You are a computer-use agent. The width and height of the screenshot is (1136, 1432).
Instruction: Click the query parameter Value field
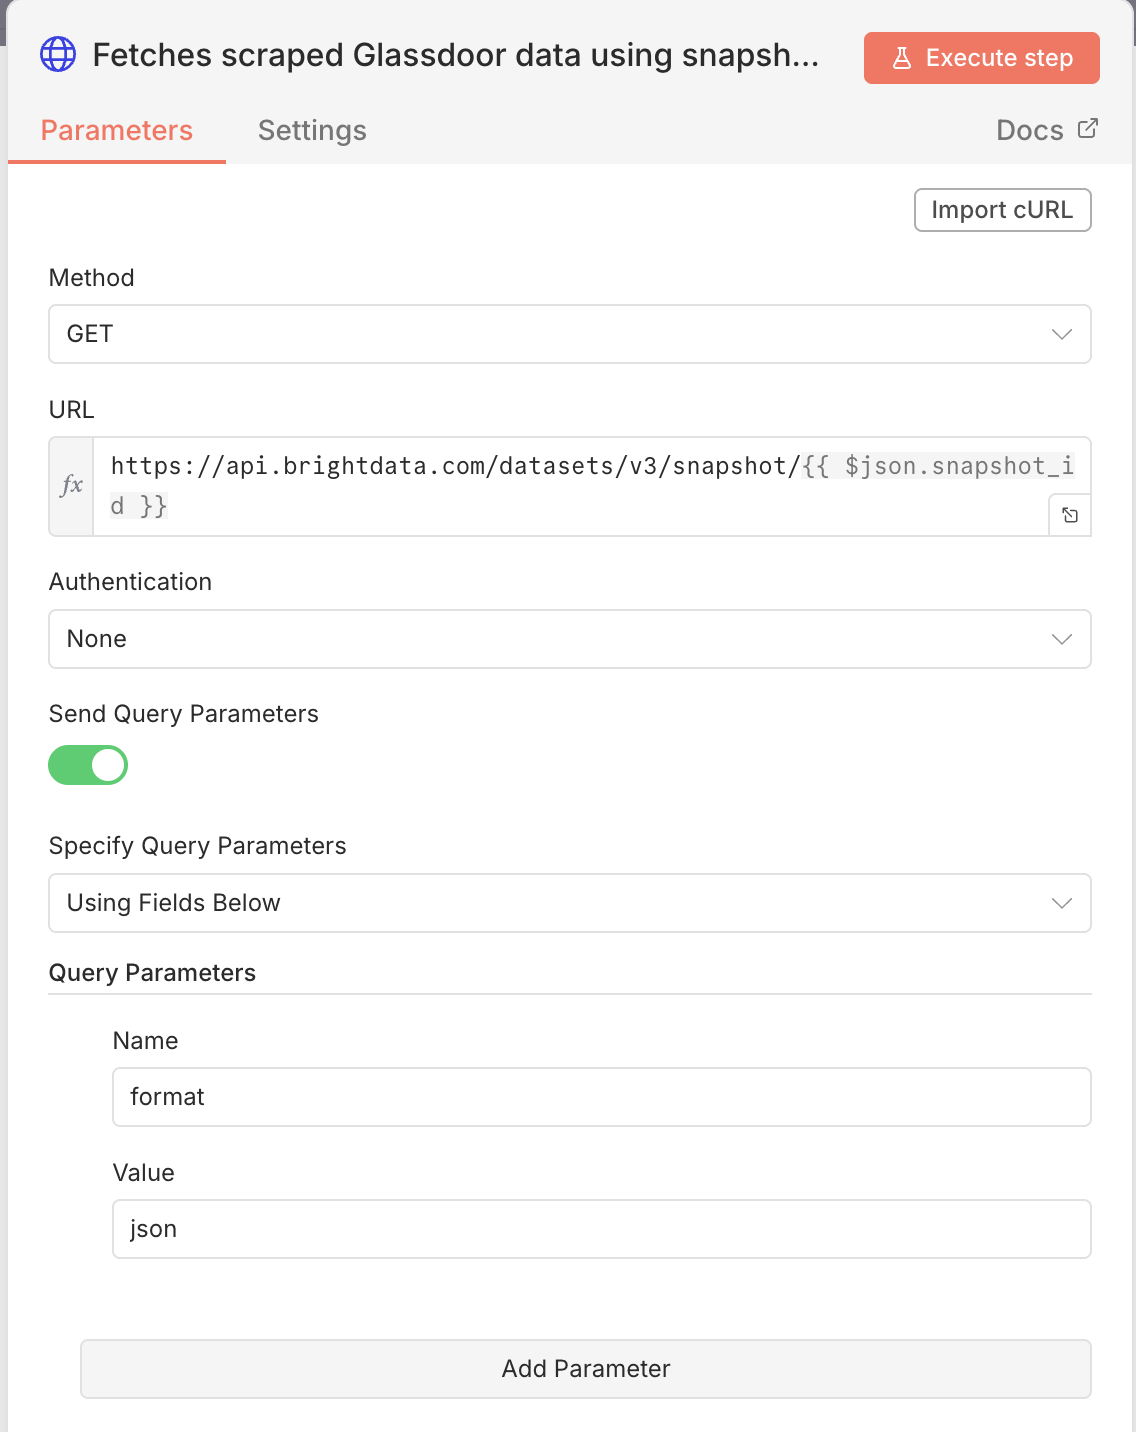601,1229
